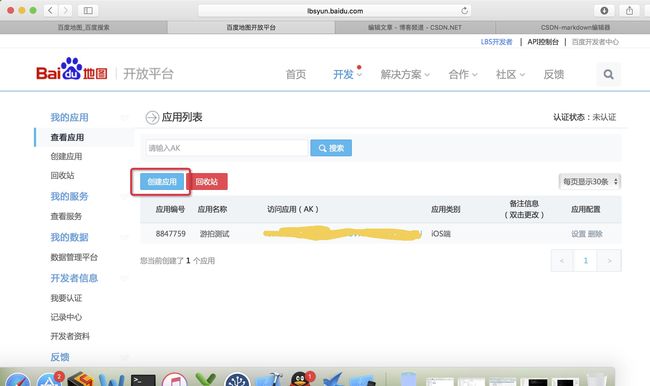Click the app name 游拍测试
The image size is (650, 386).
(x=214, y=234)
